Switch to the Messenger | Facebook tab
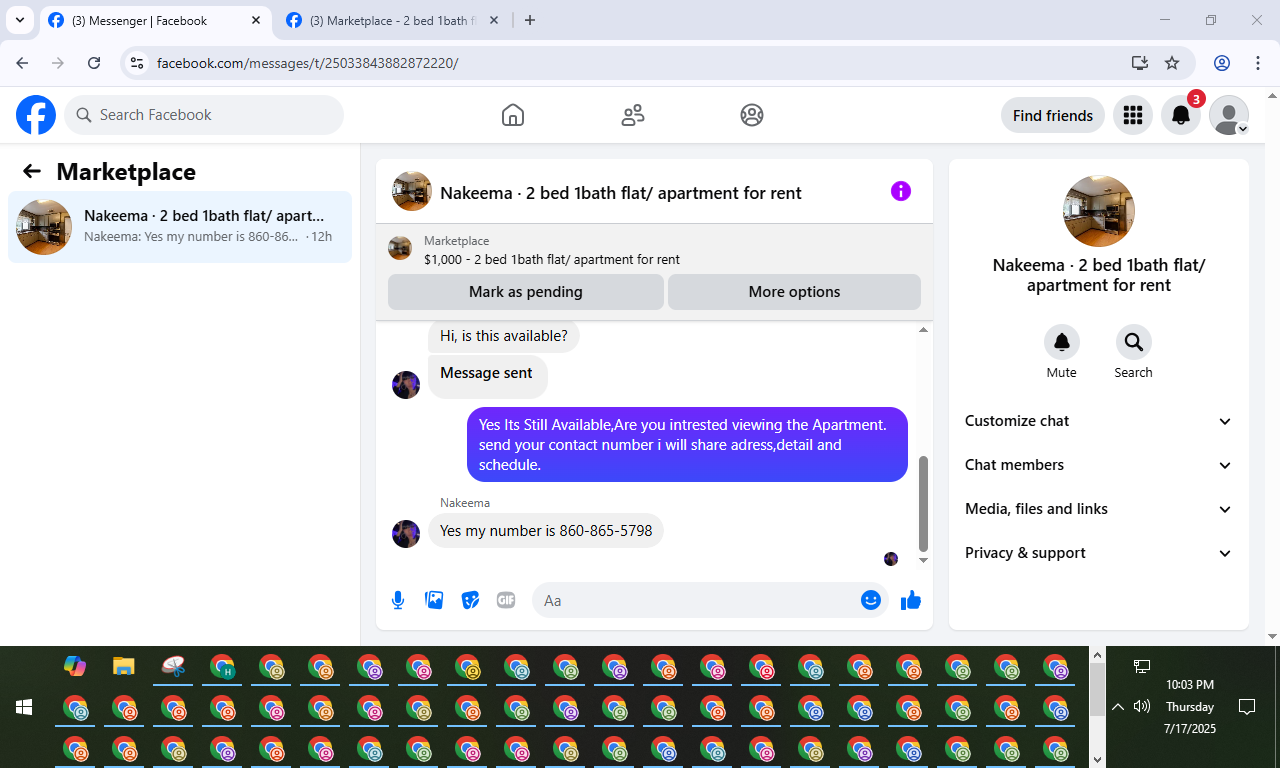This screenshot has height=768, width=1280. (x=155, y=20)
